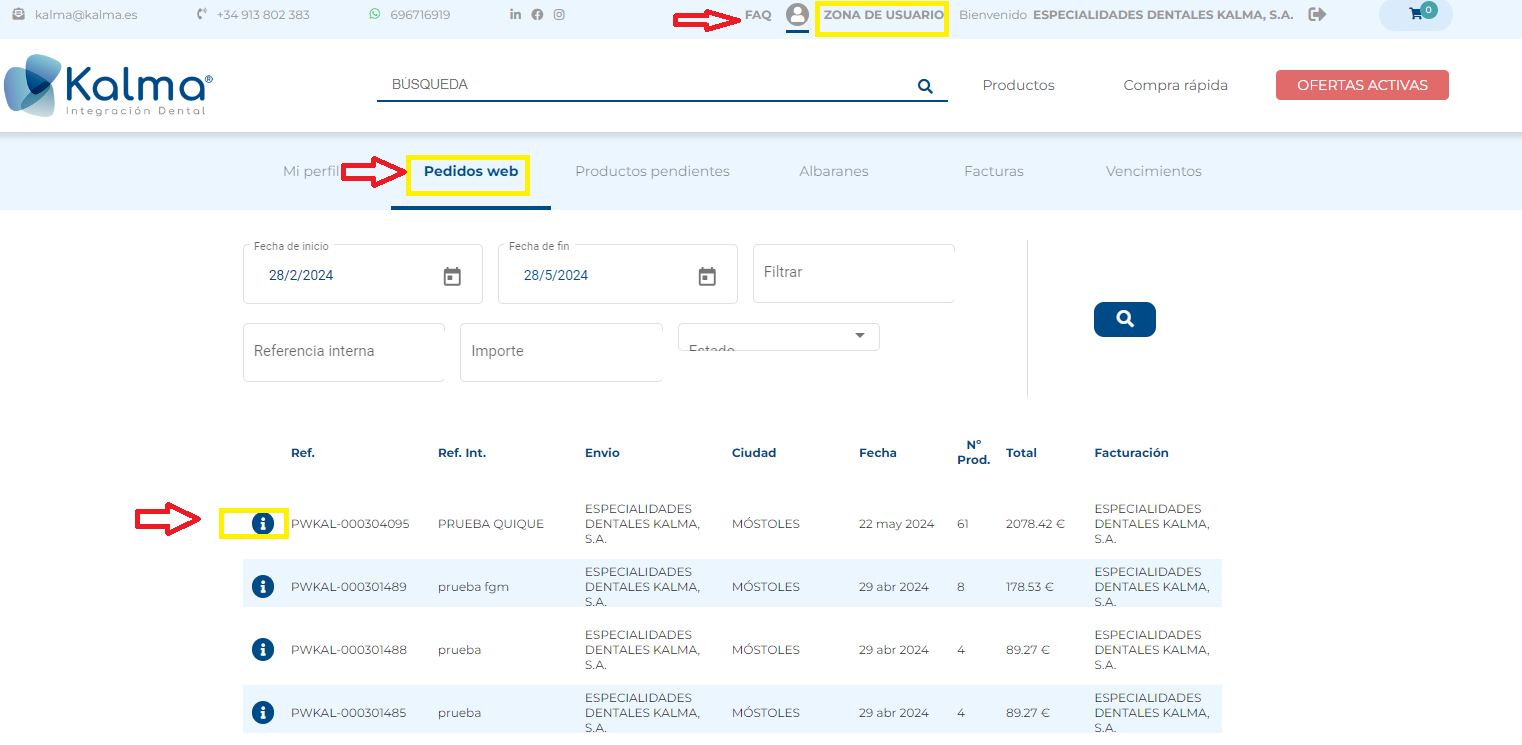This screenshot has width=1522, height=745.
Task: Open the Facebook icon
Action: [537, 15]
